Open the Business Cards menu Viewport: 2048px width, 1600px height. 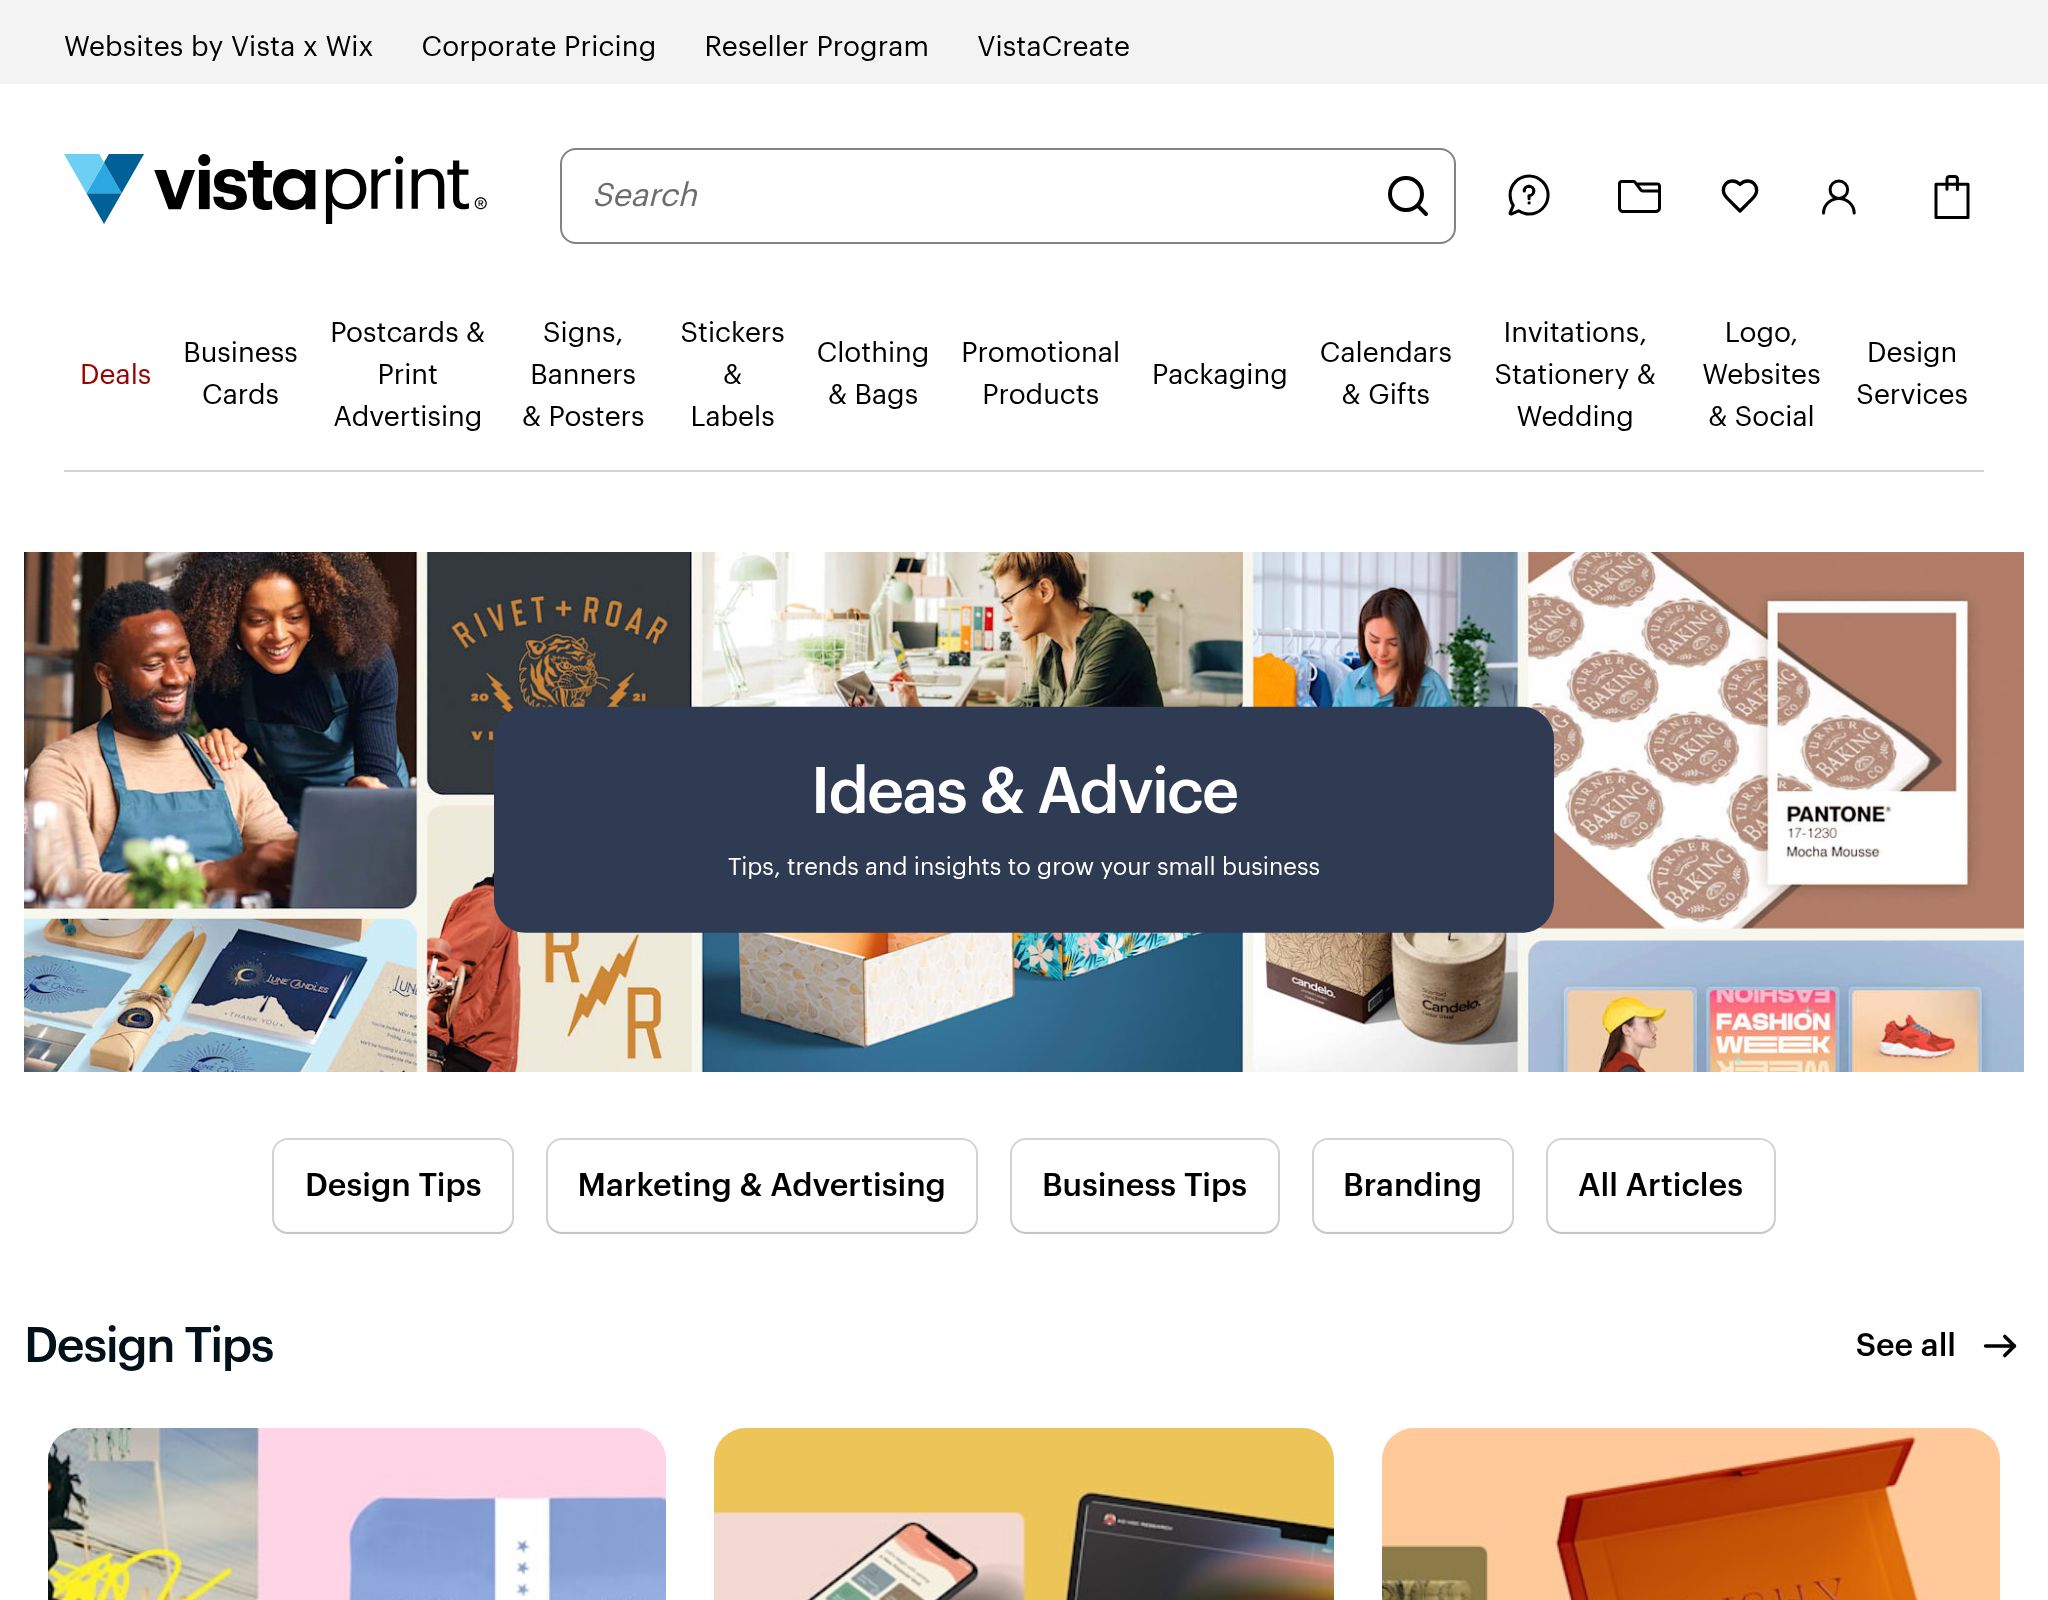tap(240, 374)
